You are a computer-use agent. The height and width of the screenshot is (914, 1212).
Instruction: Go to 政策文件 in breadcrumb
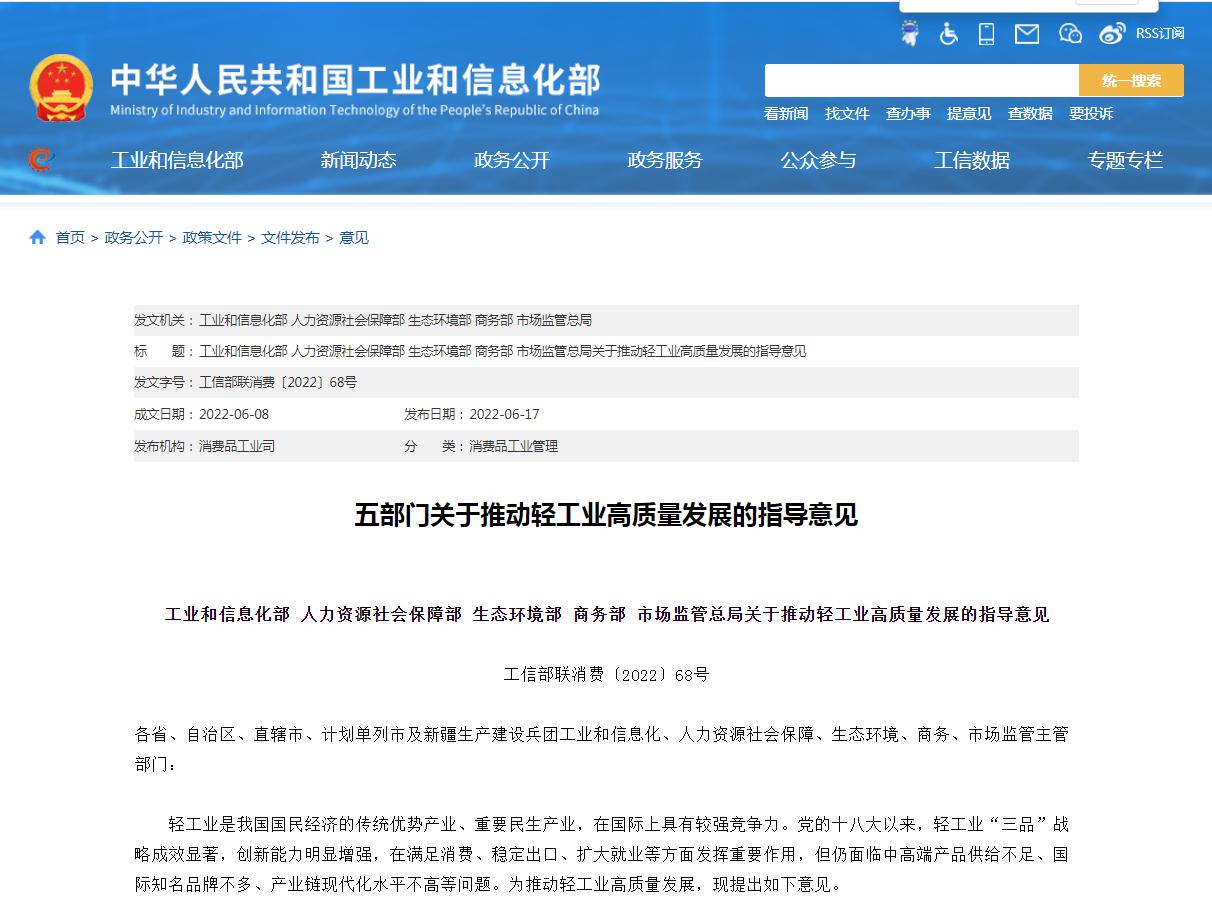(x=212, y=237)
